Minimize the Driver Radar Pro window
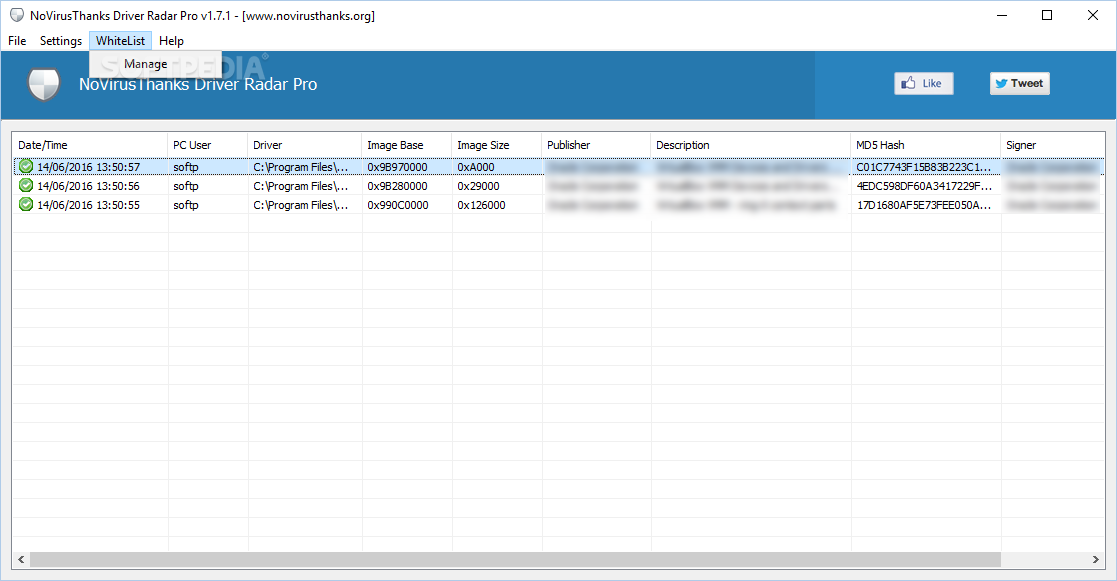This screenshot has height=581, width=1117. (1002, 15)
